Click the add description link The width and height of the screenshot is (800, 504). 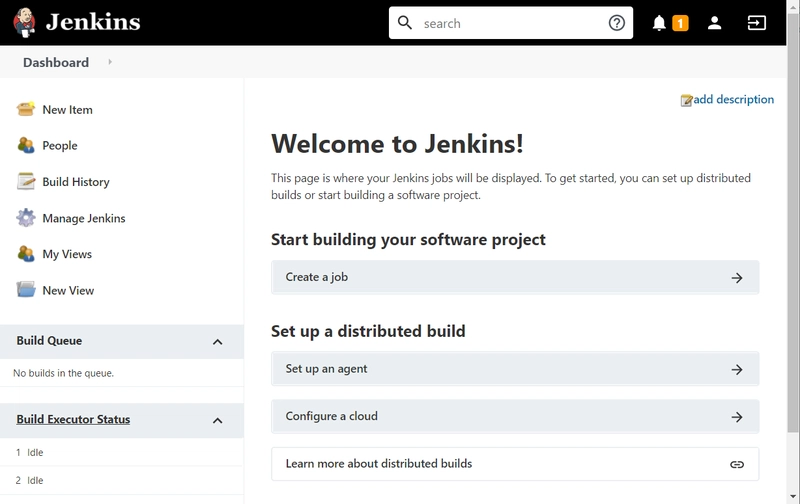coord(733,100)
